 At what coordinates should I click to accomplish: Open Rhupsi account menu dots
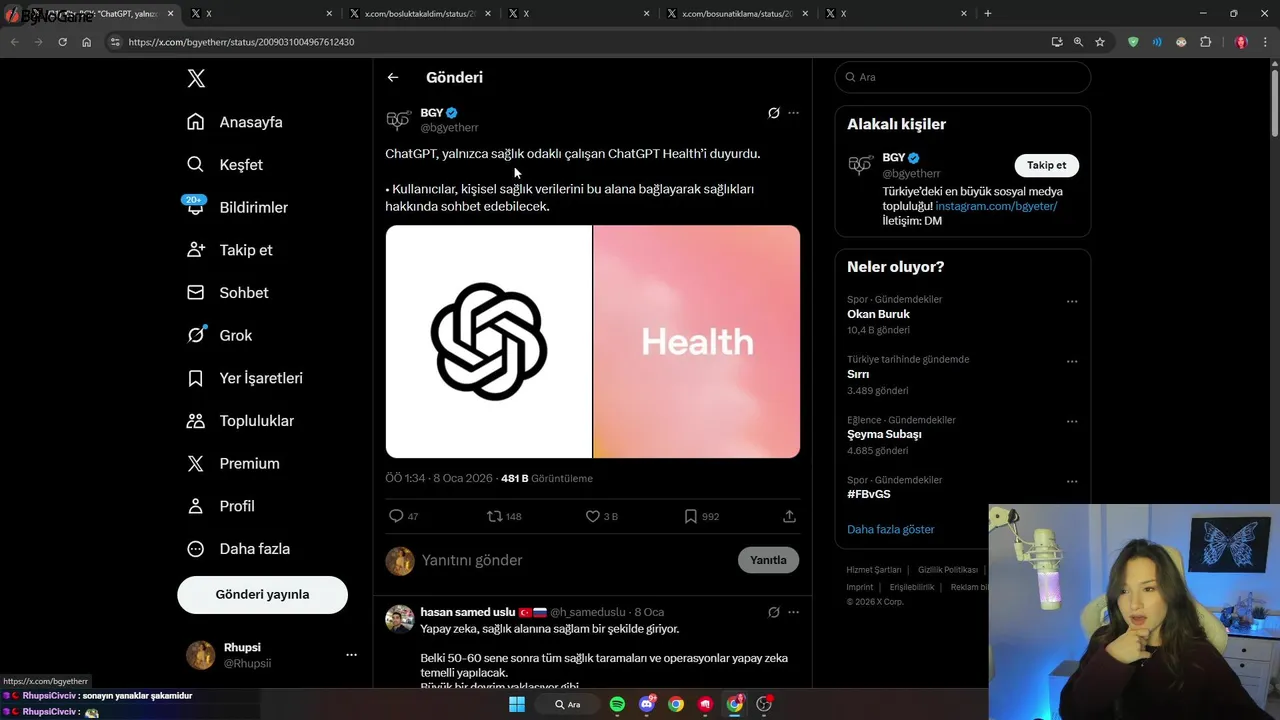coord(351,655)
